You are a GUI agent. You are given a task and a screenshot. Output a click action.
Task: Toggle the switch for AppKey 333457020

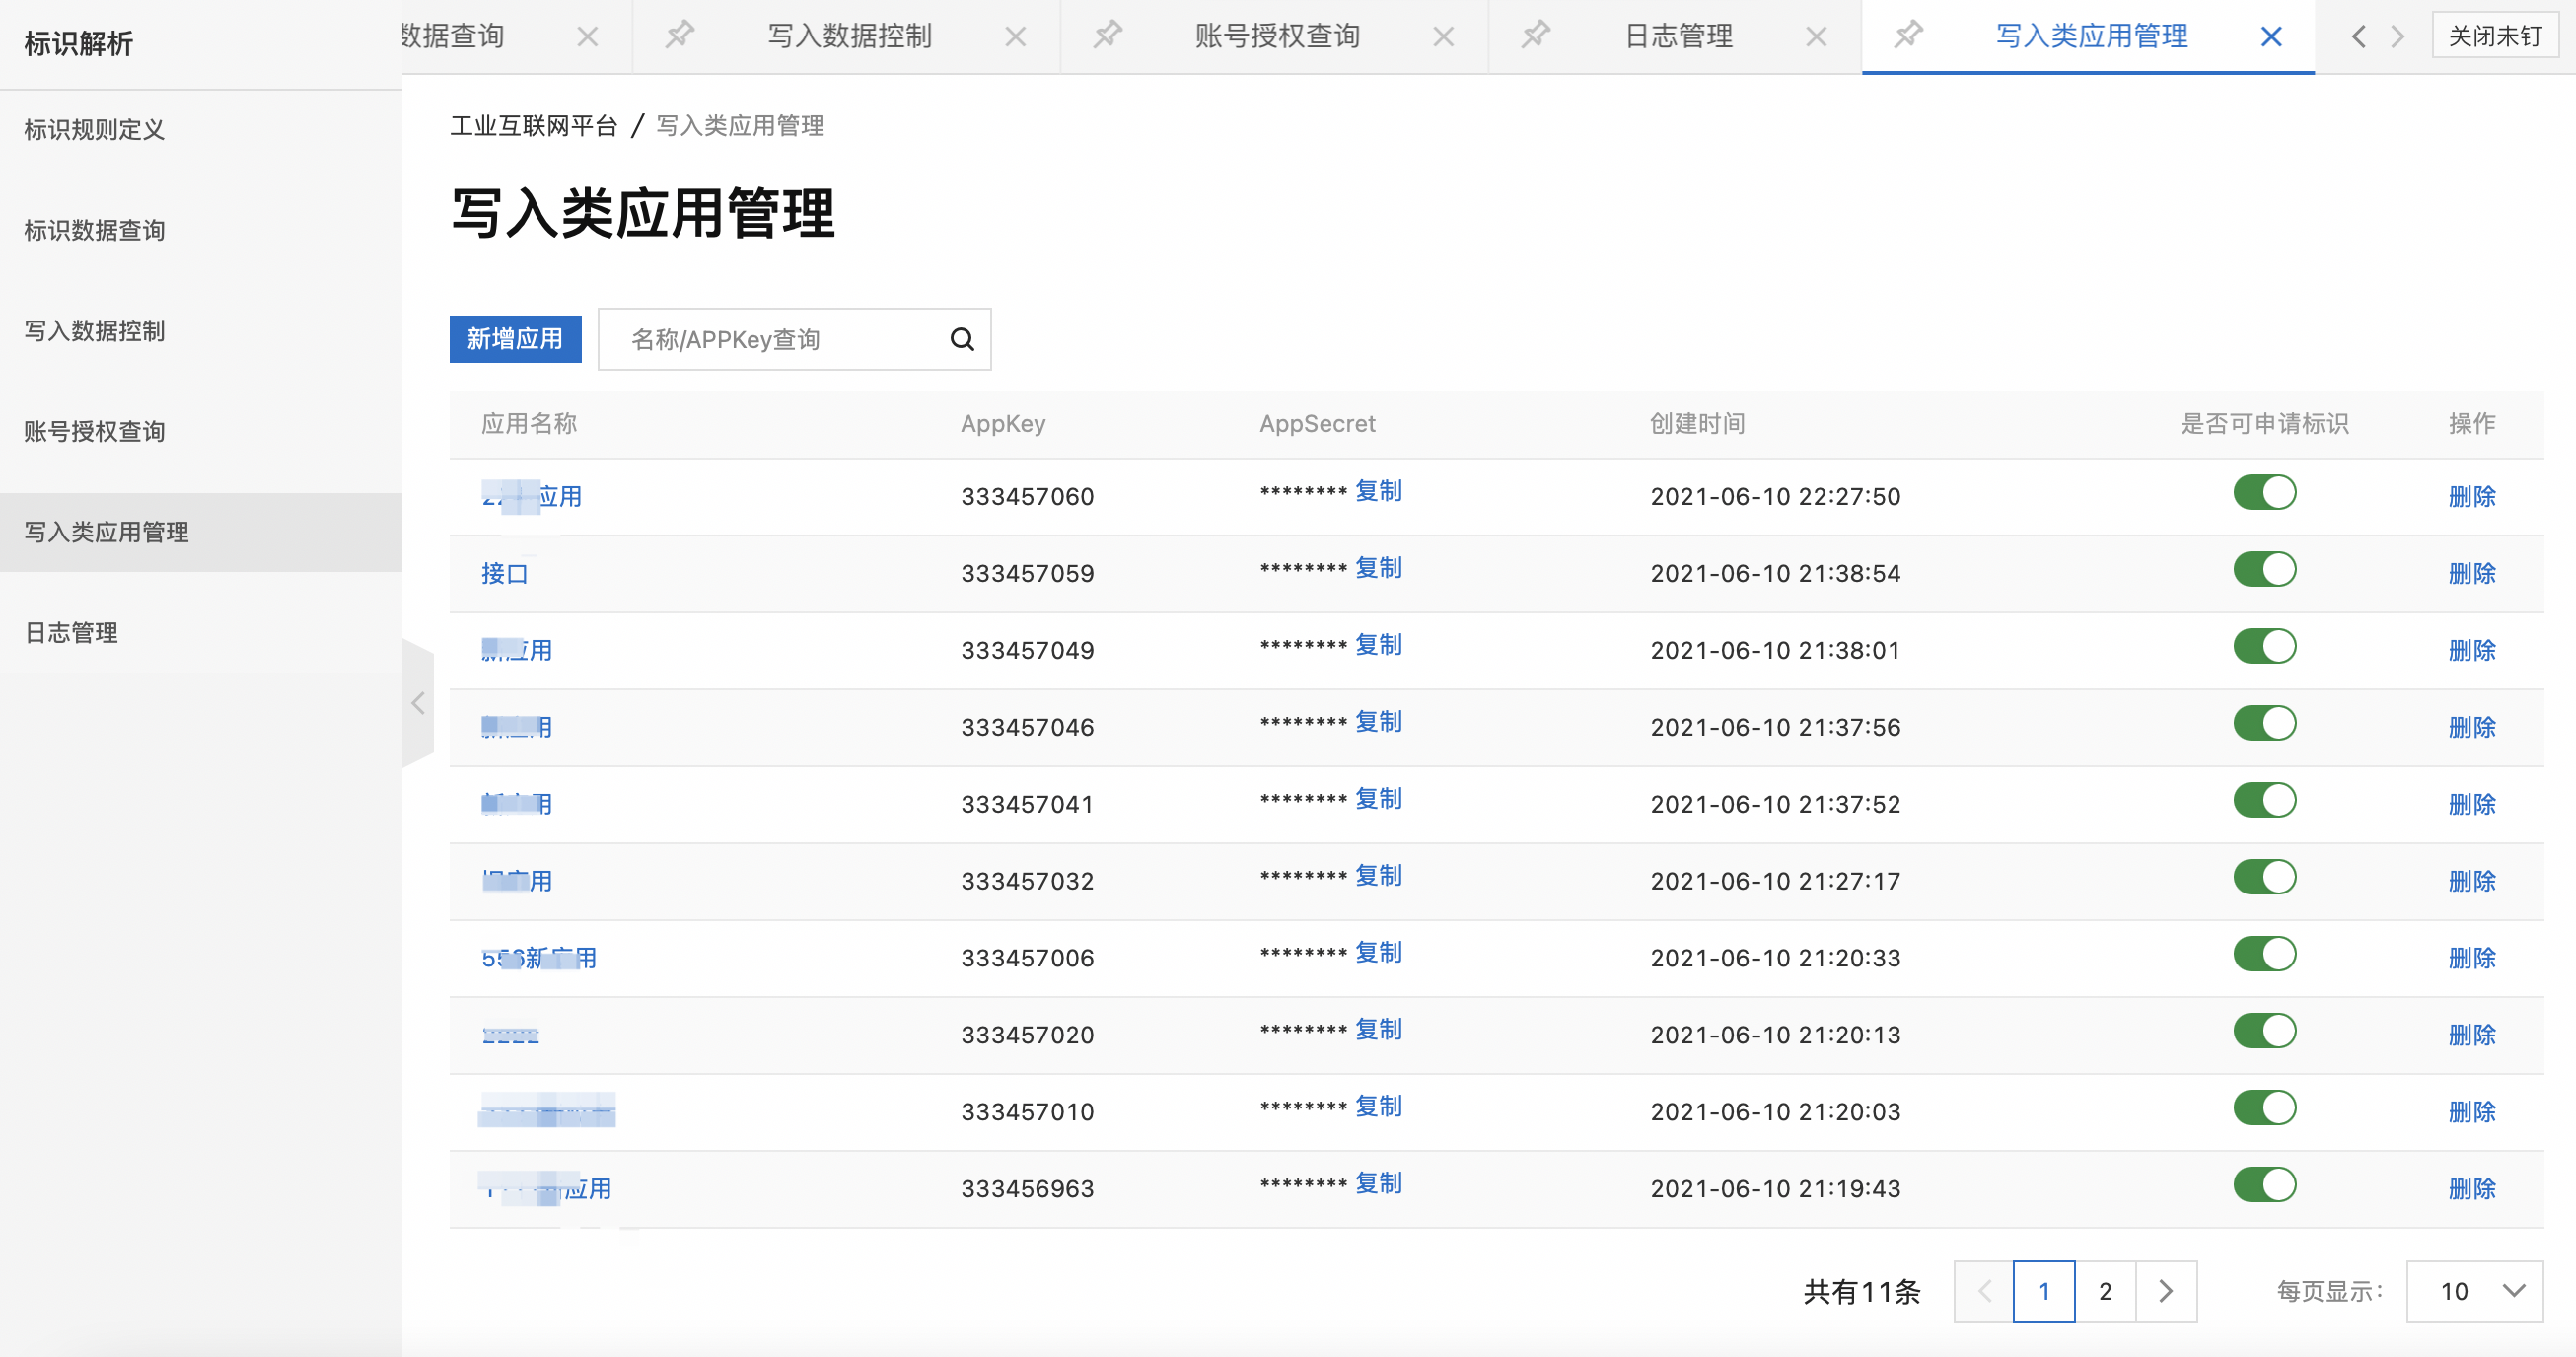tap(2265, 1031)
